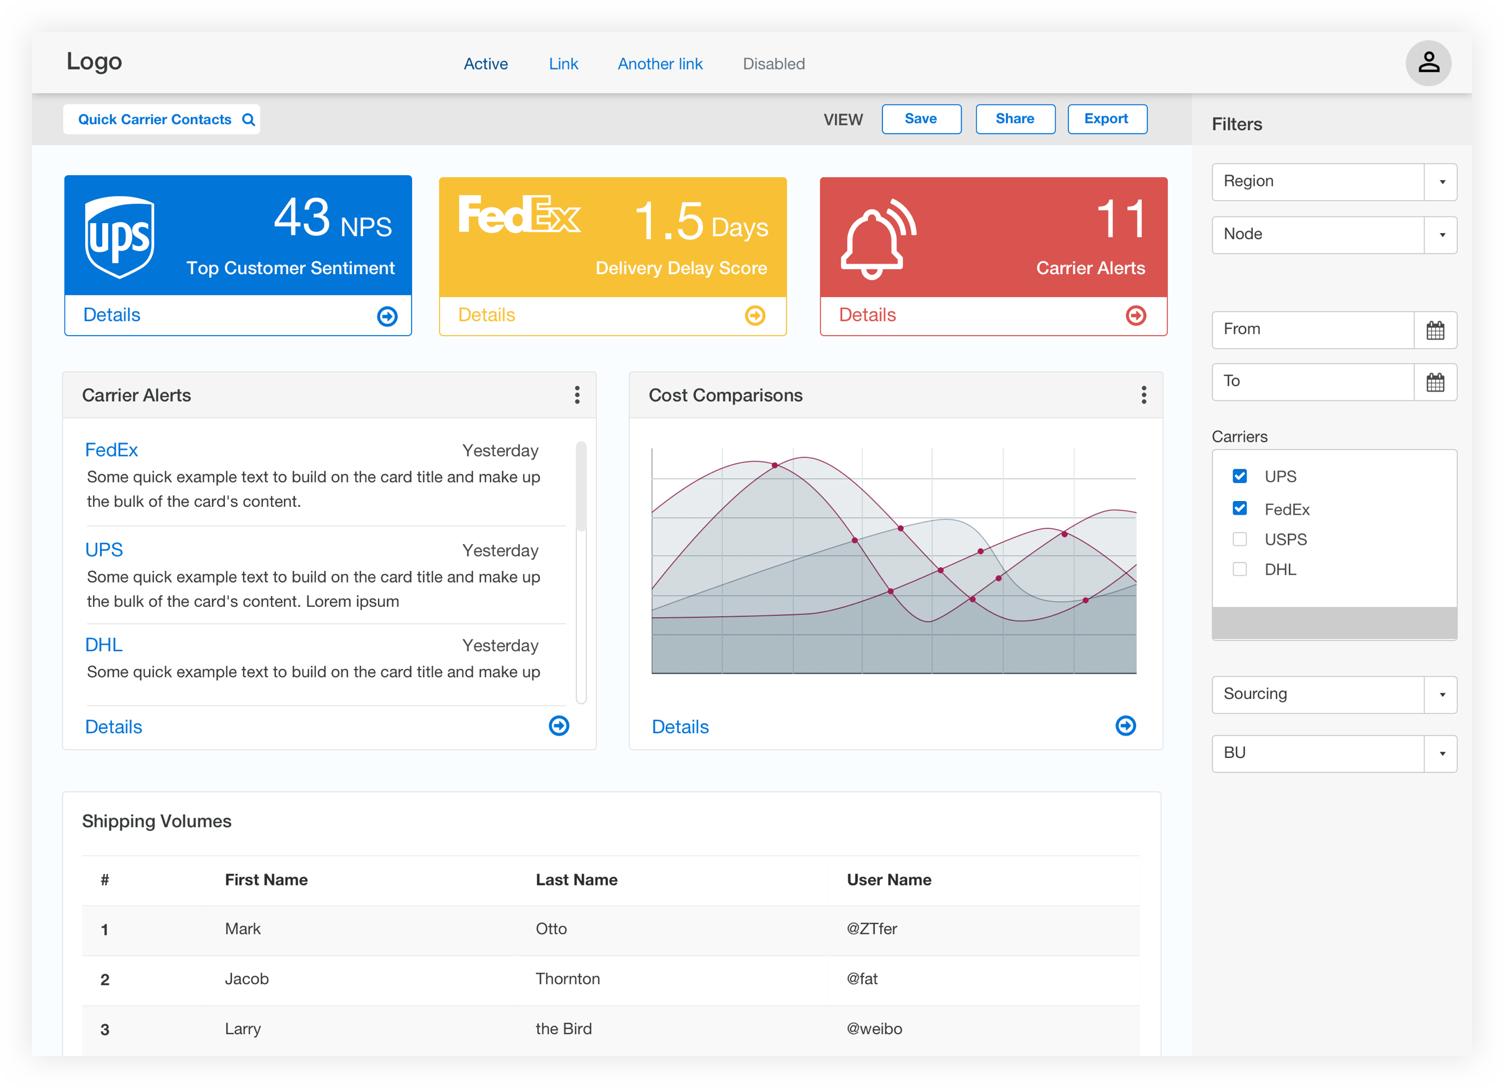Click the First Name column header
1504x1088 pixels.
(266, 880)
